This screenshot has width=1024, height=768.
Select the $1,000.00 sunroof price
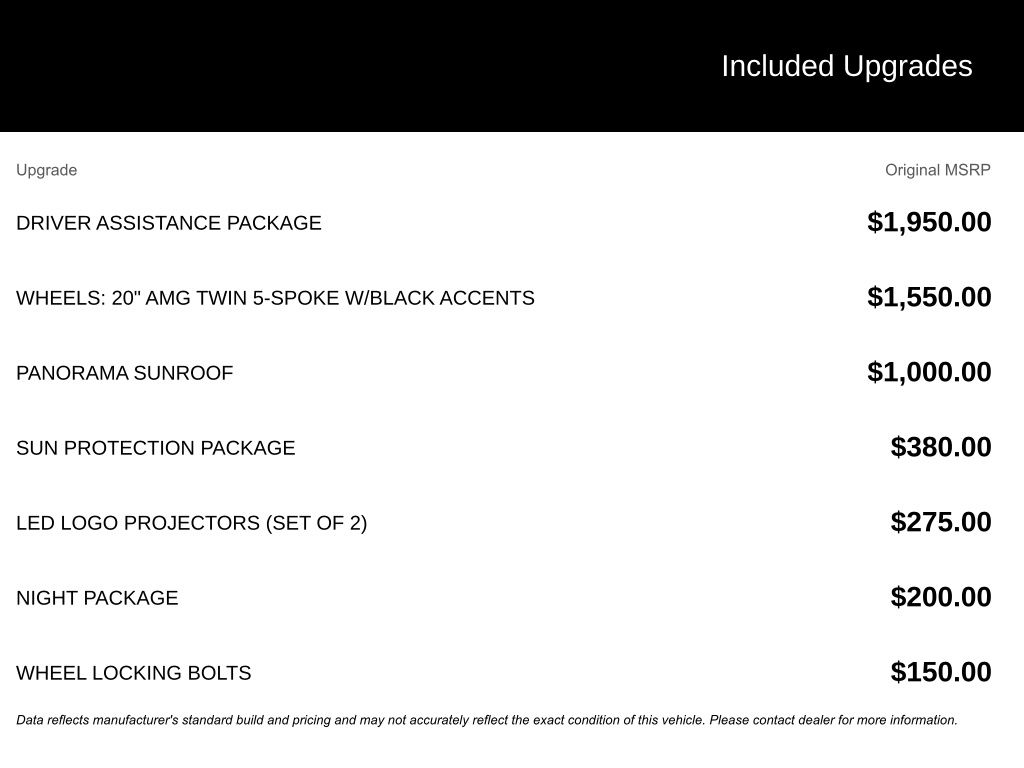coord(929,372)
